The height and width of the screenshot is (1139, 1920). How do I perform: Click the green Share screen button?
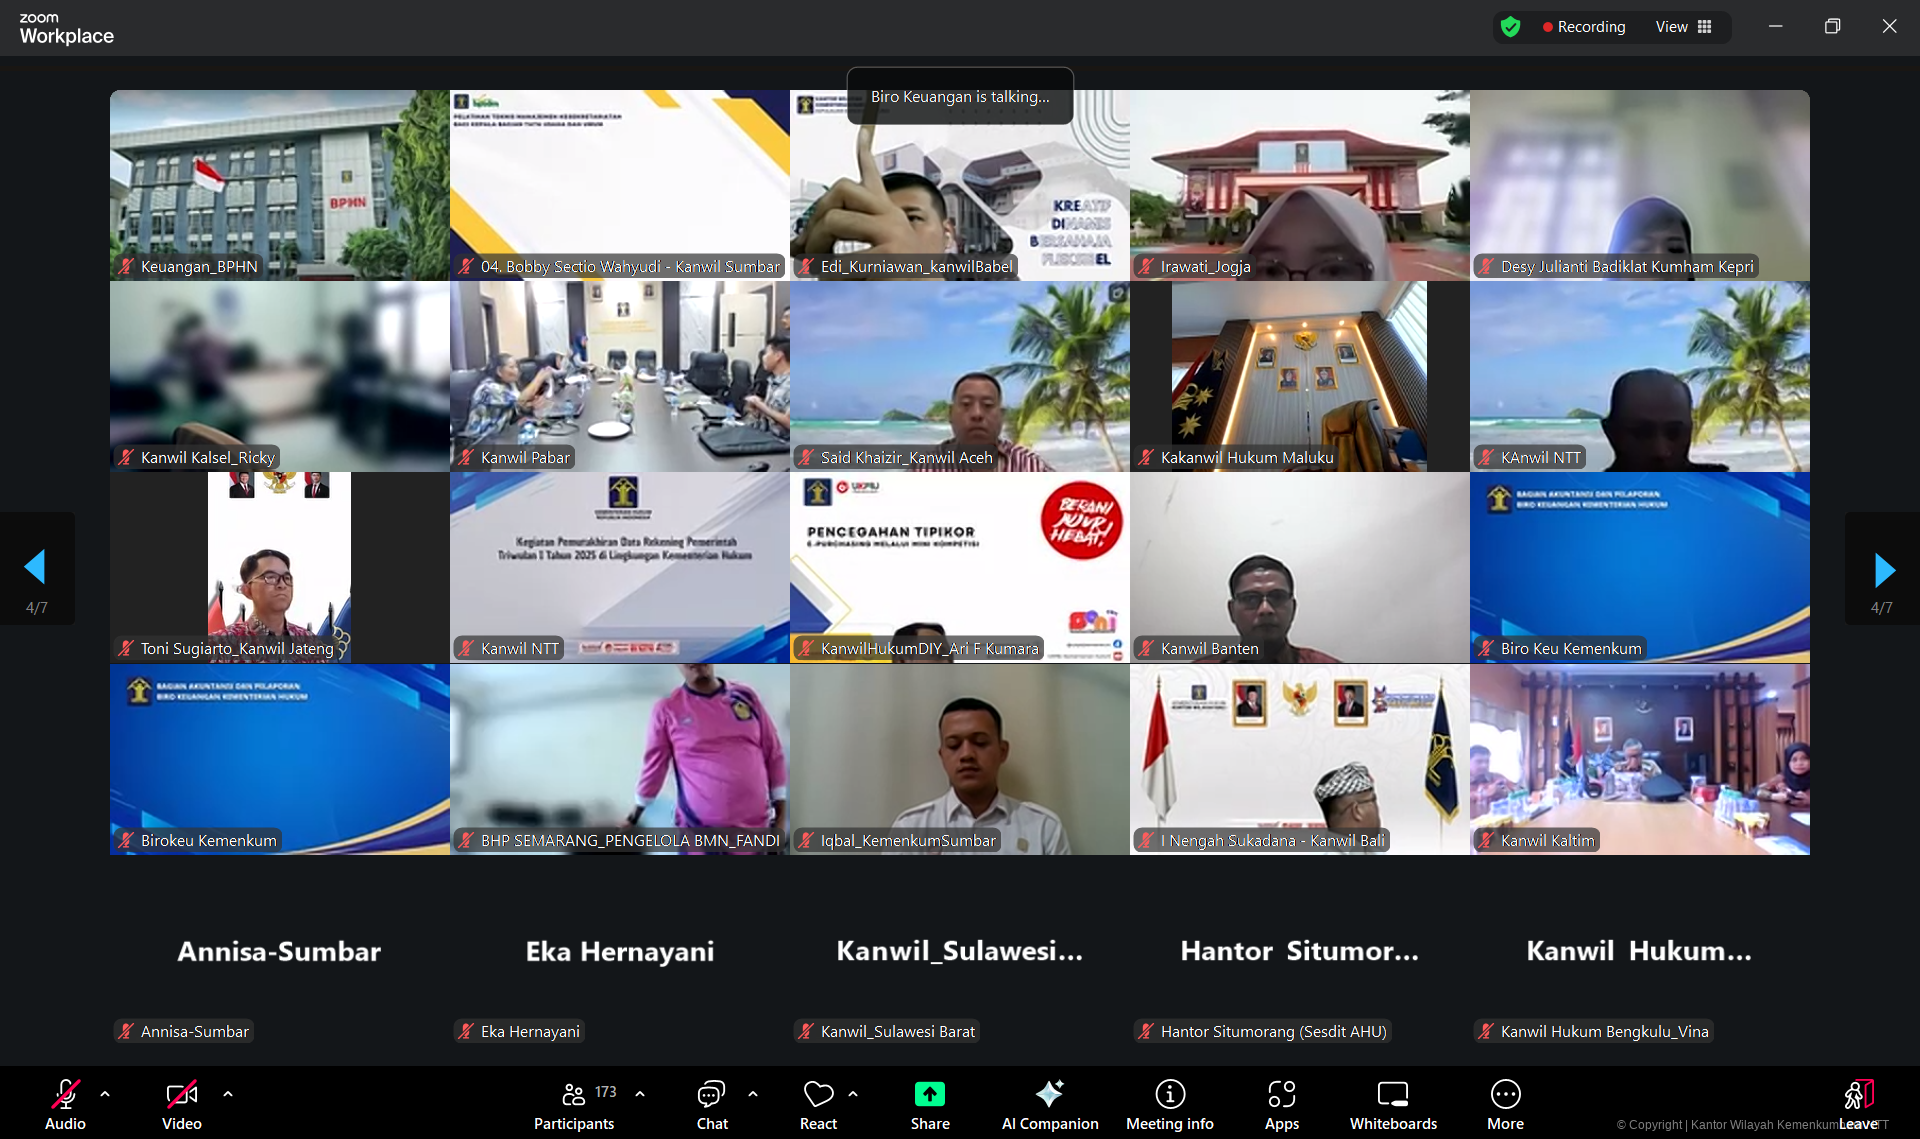tap(929, 1095)
